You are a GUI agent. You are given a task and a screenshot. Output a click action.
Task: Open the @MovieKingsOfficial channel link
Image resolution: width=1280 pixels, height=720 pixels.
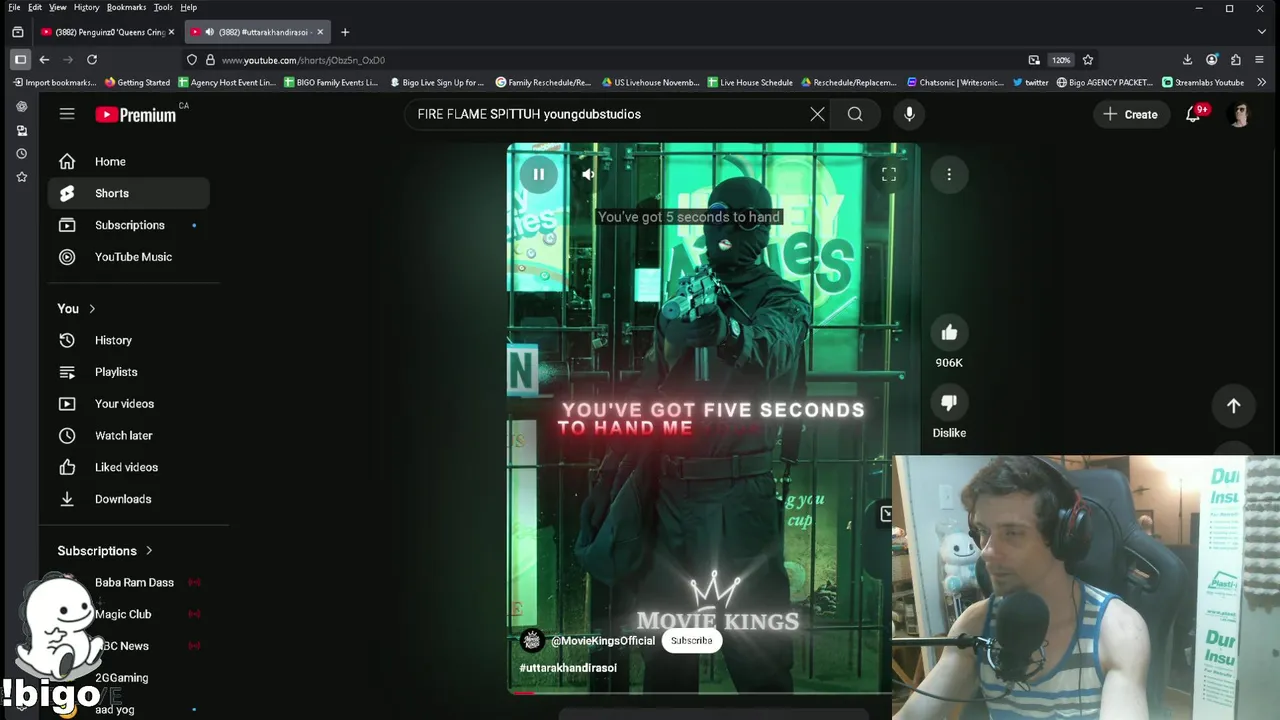click(603, 640)
